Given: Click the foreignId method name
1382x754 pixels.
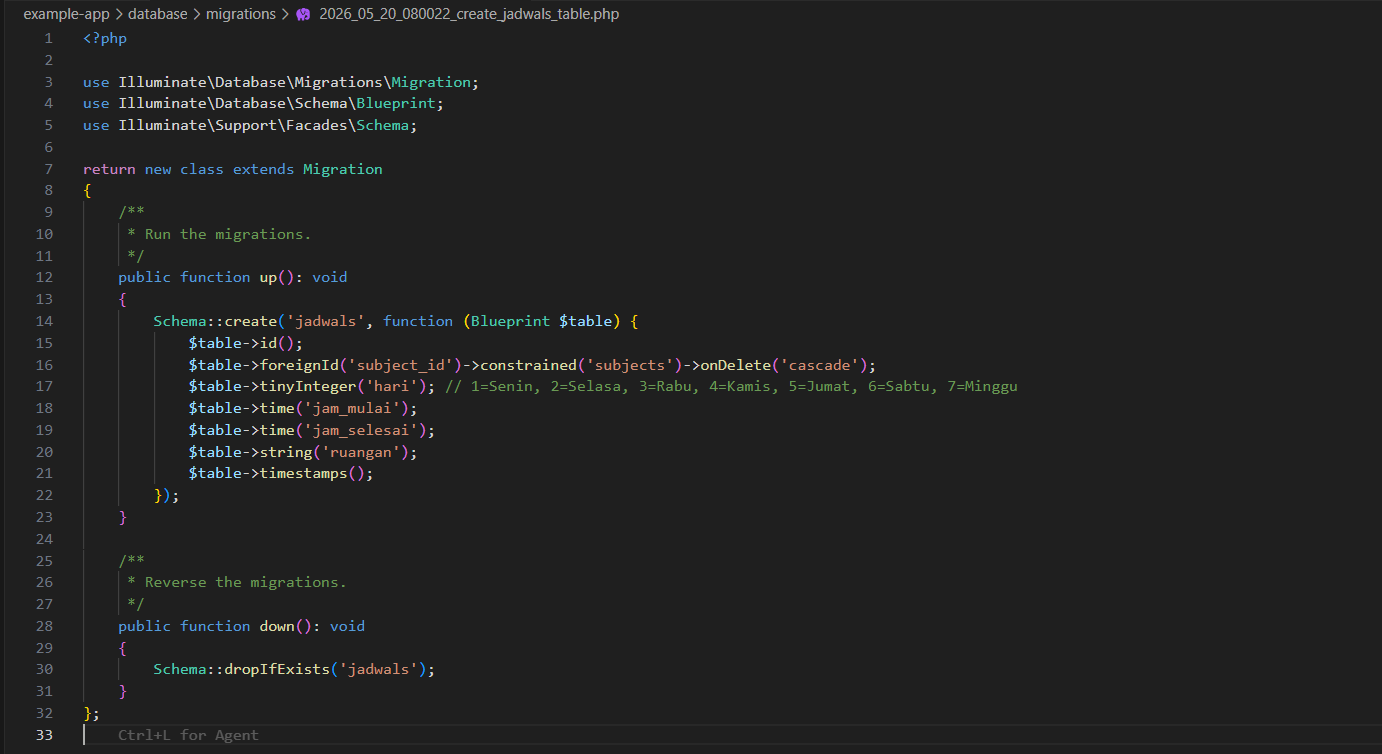Looking at the screenshot, I should pyautogui.click(x=299, y=365).
